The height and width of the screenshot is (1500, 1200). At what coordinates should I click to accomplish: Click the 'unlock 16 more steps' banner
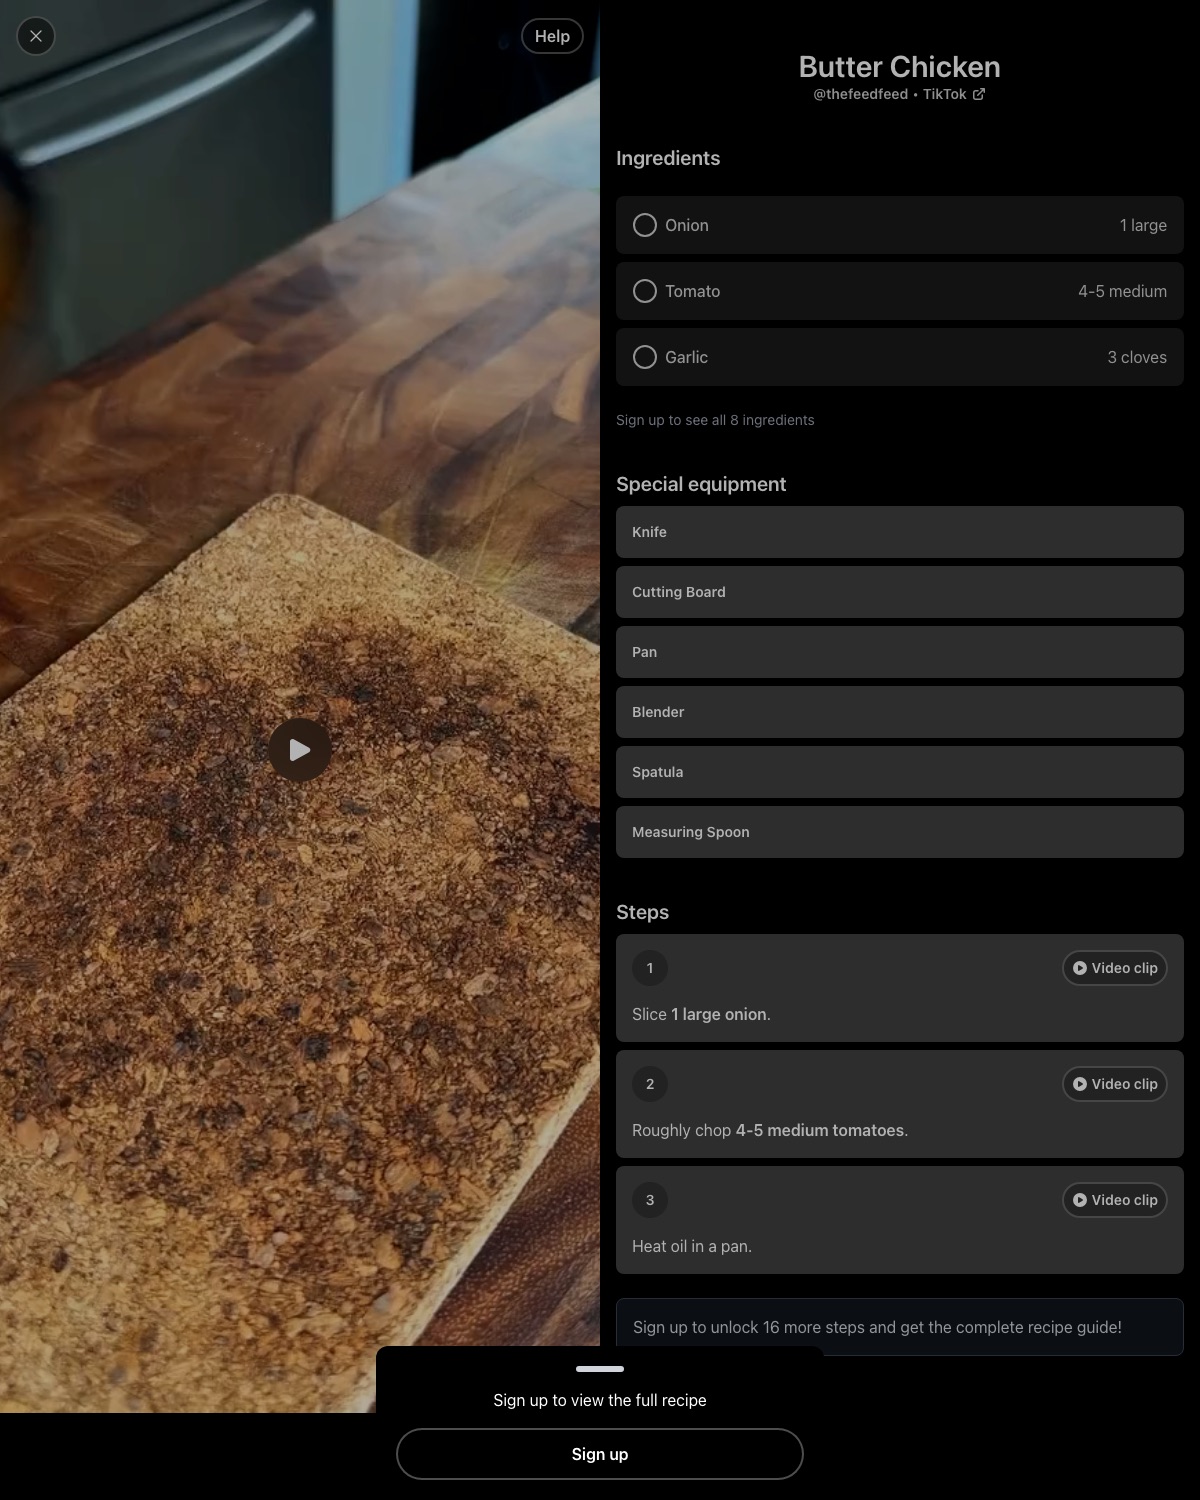(900, 1327)
